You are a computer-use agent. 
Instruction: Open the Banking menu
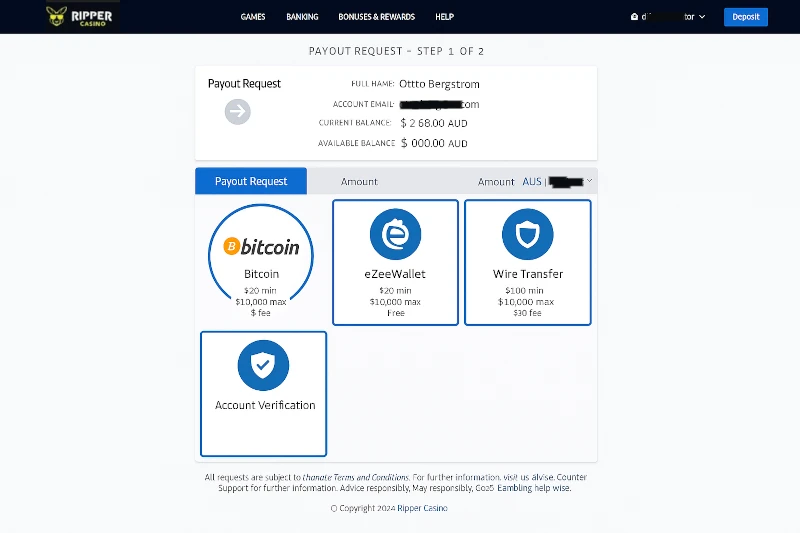click(302, 17)
